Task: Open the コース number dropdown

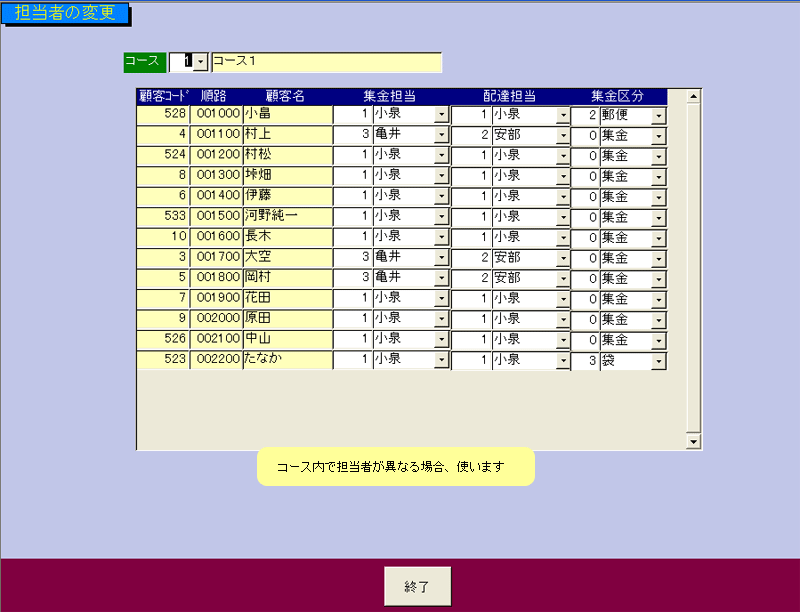Action: tap(200, 62)
